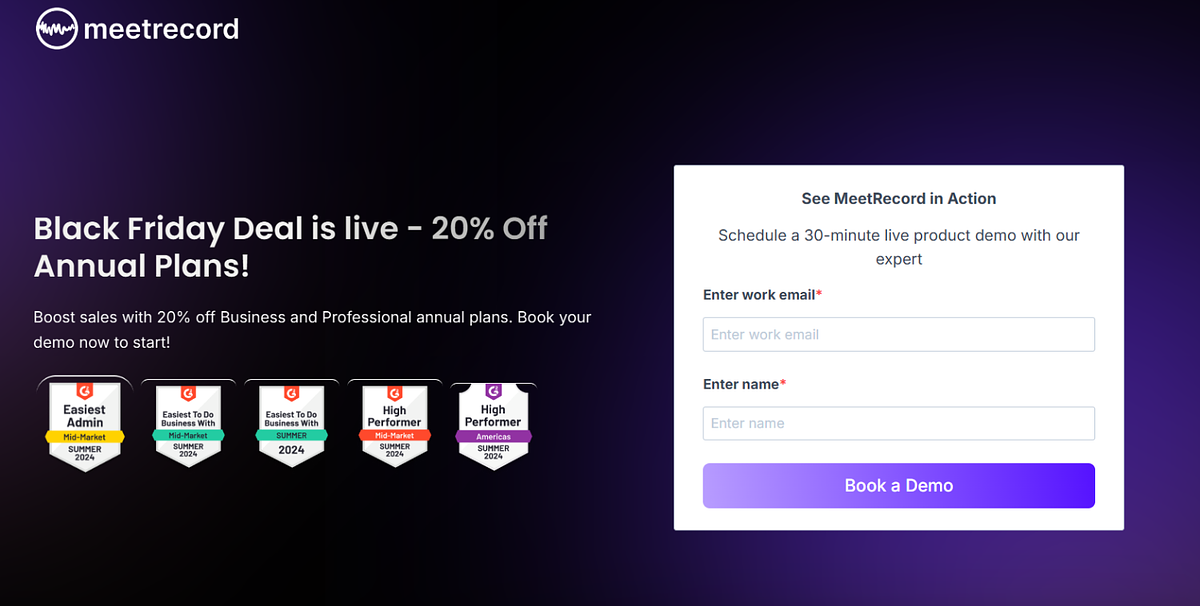Open the Easiest To Do Business With Mid-Market badge
1200x606 pixels.
(x=188, y=424)
